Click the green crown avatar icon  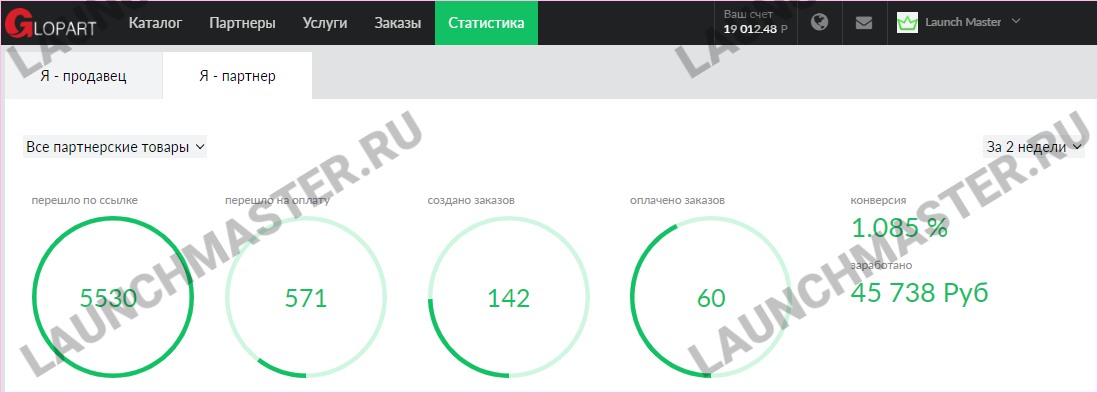(x=908, y=22)
